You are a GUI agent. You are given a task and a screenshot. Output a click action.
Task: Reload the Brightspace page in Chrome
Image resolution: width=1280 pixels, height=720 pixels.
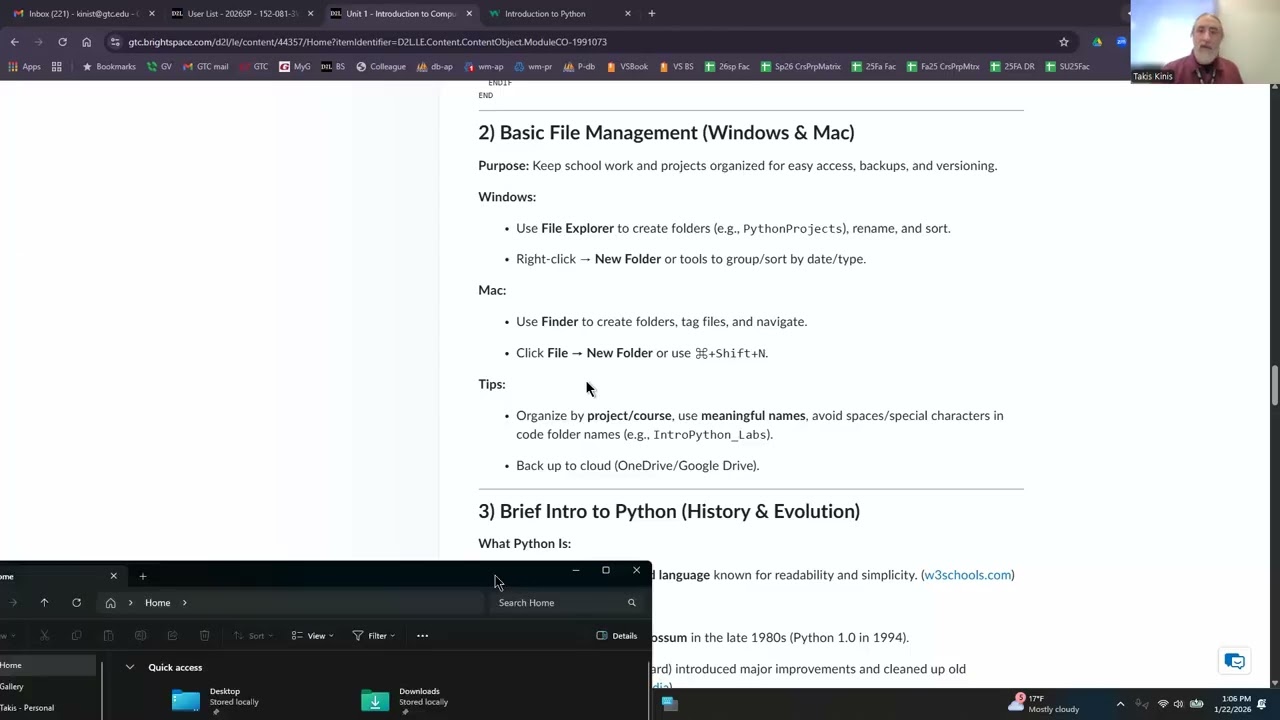pos(62,42)
